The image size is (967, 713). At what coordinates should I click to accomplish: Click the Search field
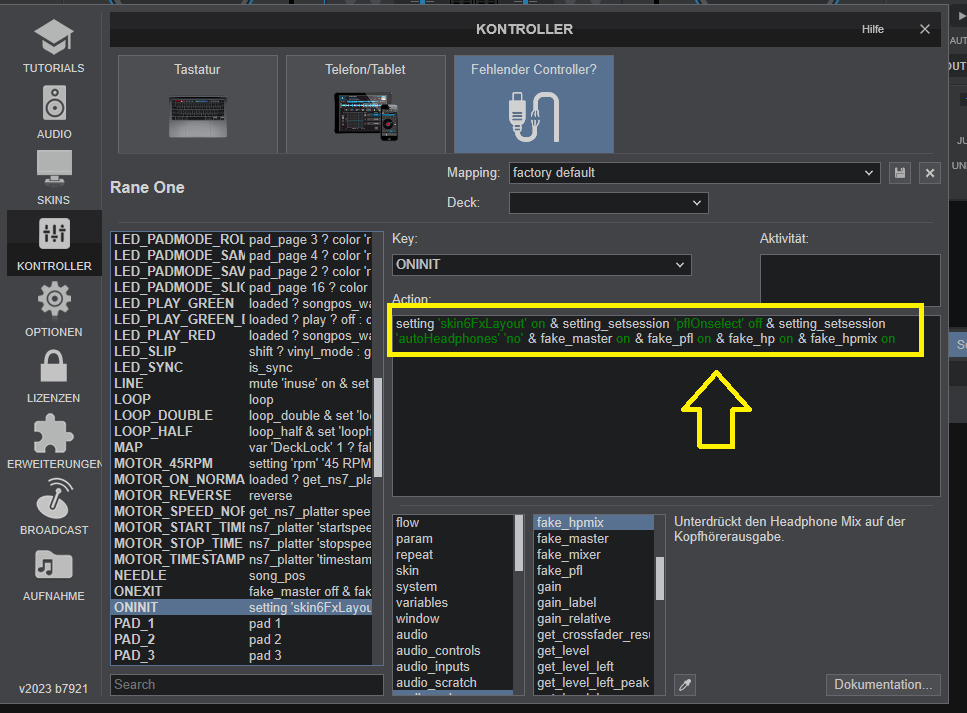tap(247, 685)
